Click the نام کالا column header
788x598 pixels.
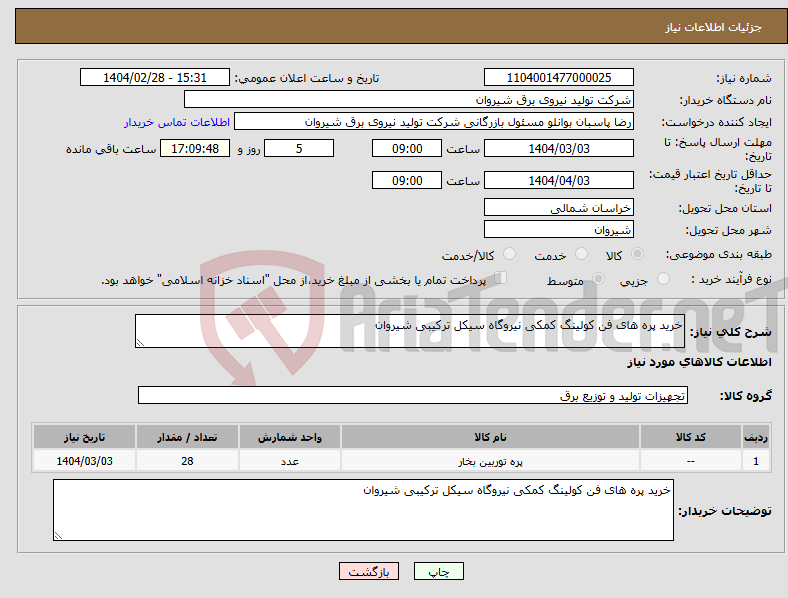coord(490,437)
